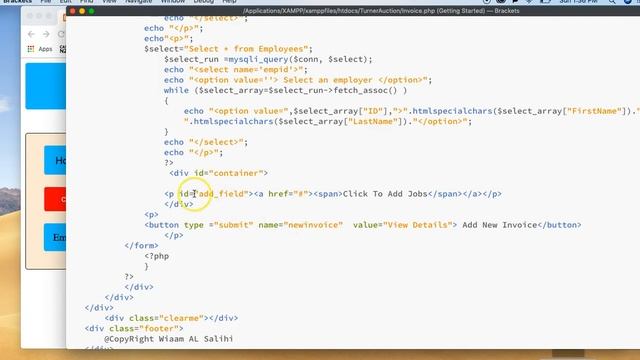
Task: Open the Navigate menu
Action: [139, 2]
